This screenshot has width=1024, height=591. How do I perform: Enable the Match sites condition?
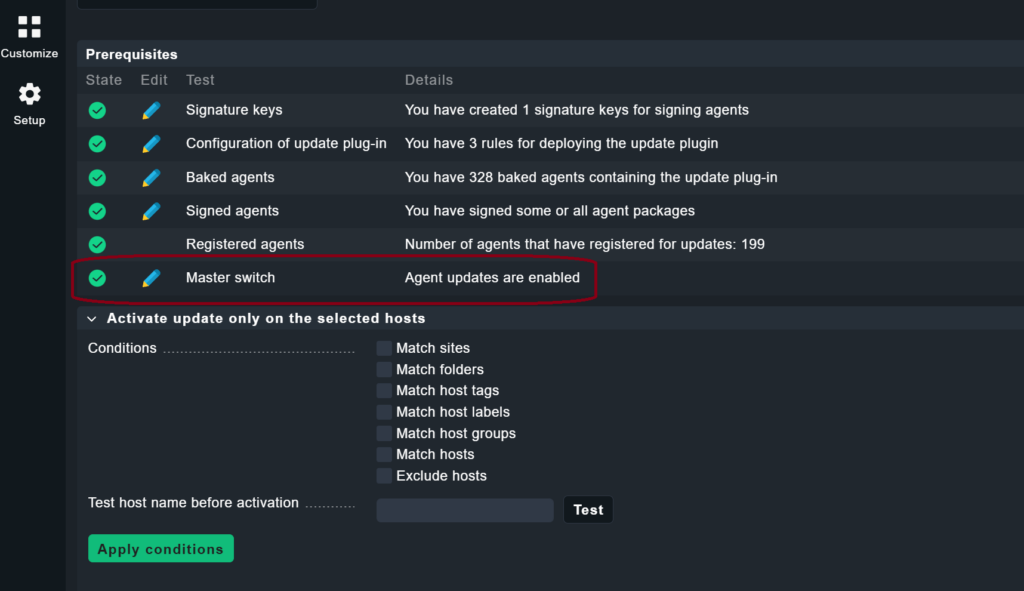[384, 348]
